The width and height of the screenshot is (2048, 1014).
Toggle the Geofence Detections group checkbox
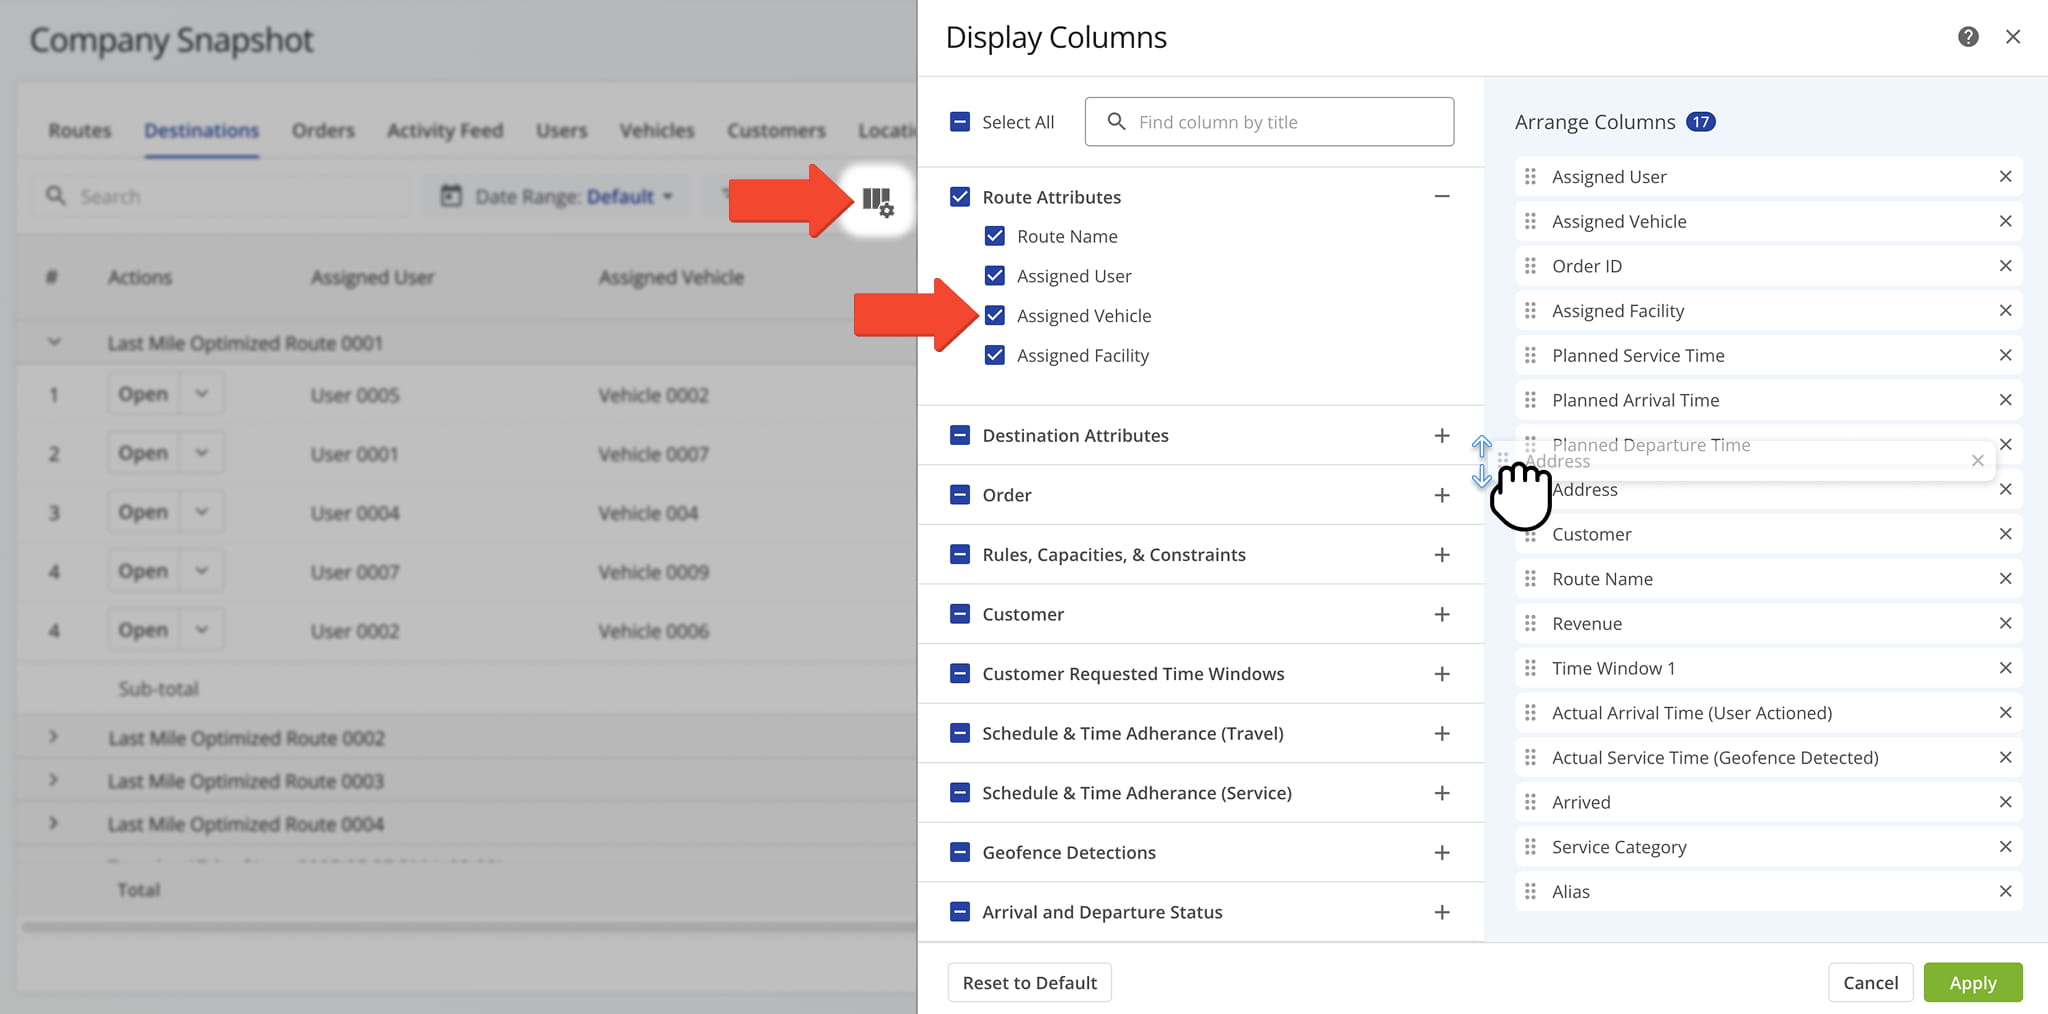pyautogui.click(x=959, y=852)
